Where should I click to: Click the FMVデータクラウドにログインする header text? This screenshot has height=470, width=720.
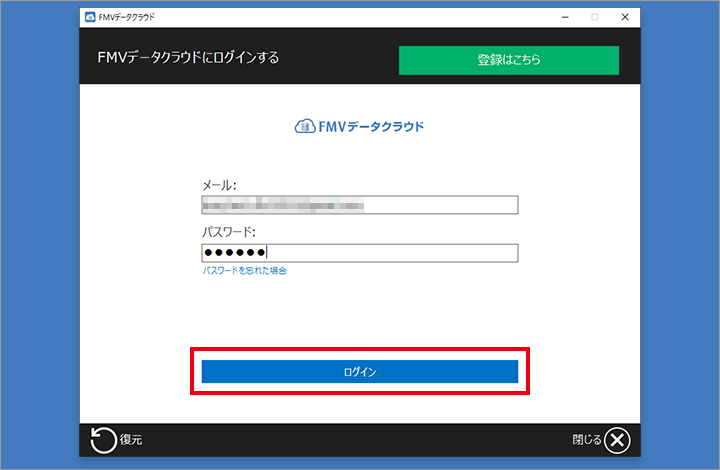click(181, 58)
